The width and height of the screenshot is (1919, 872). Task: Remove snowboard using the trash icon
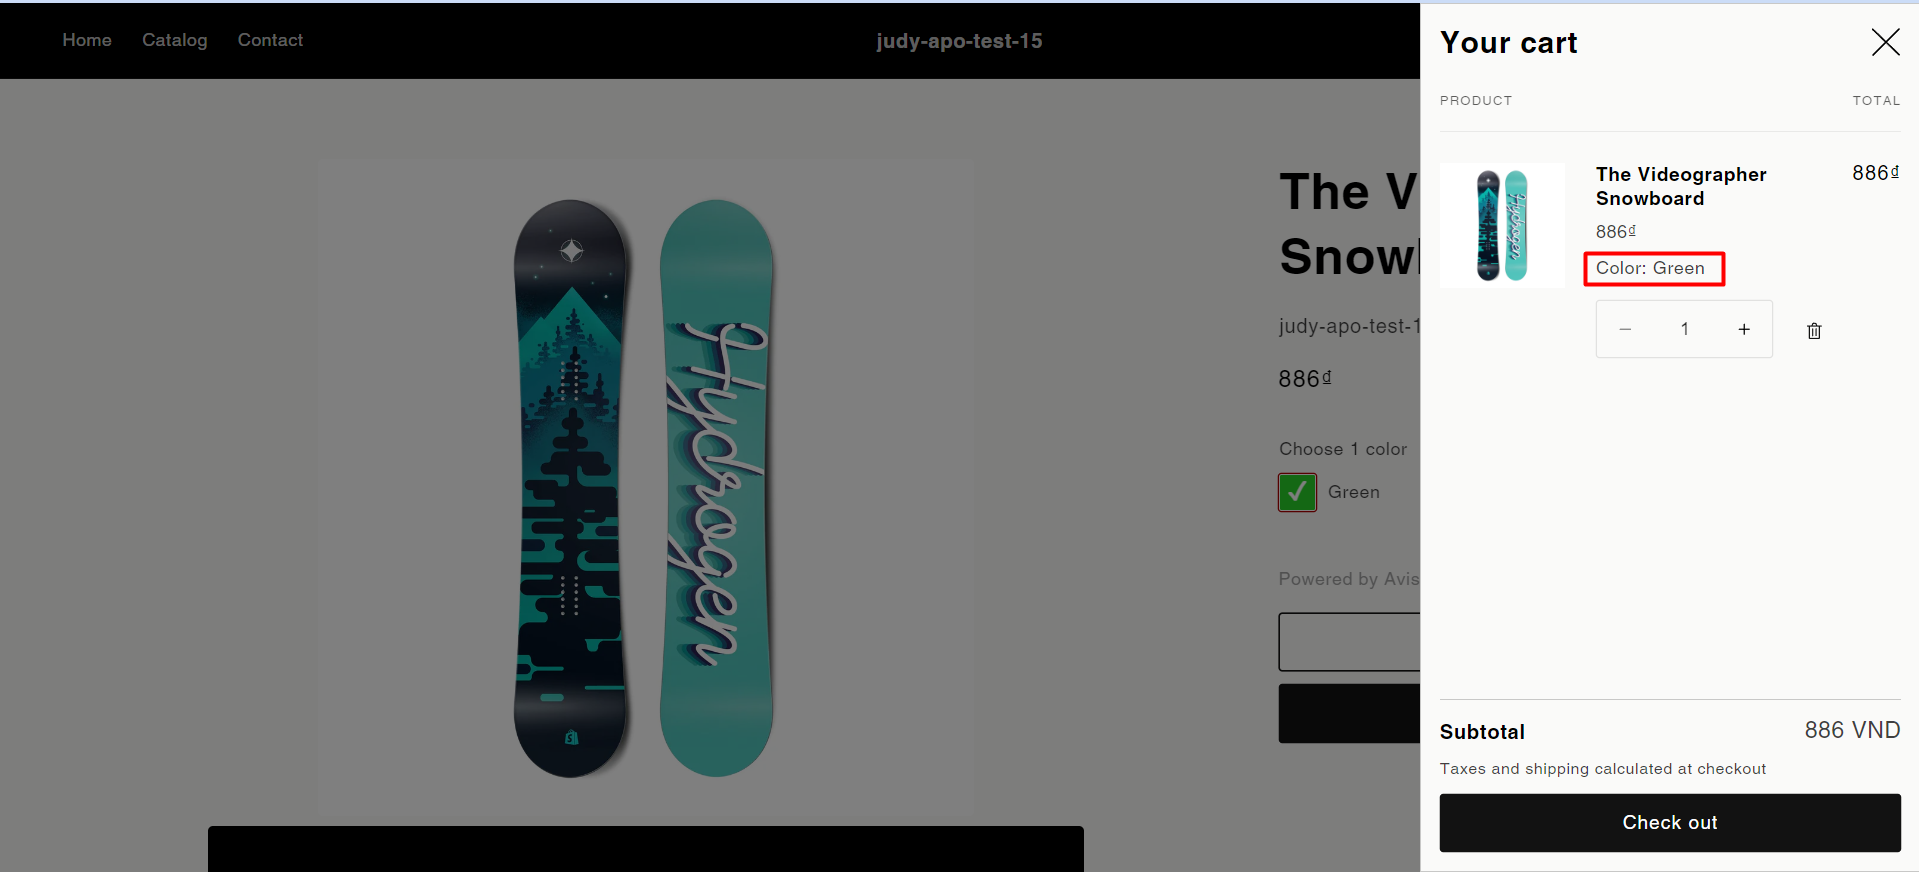[1814, 331]
